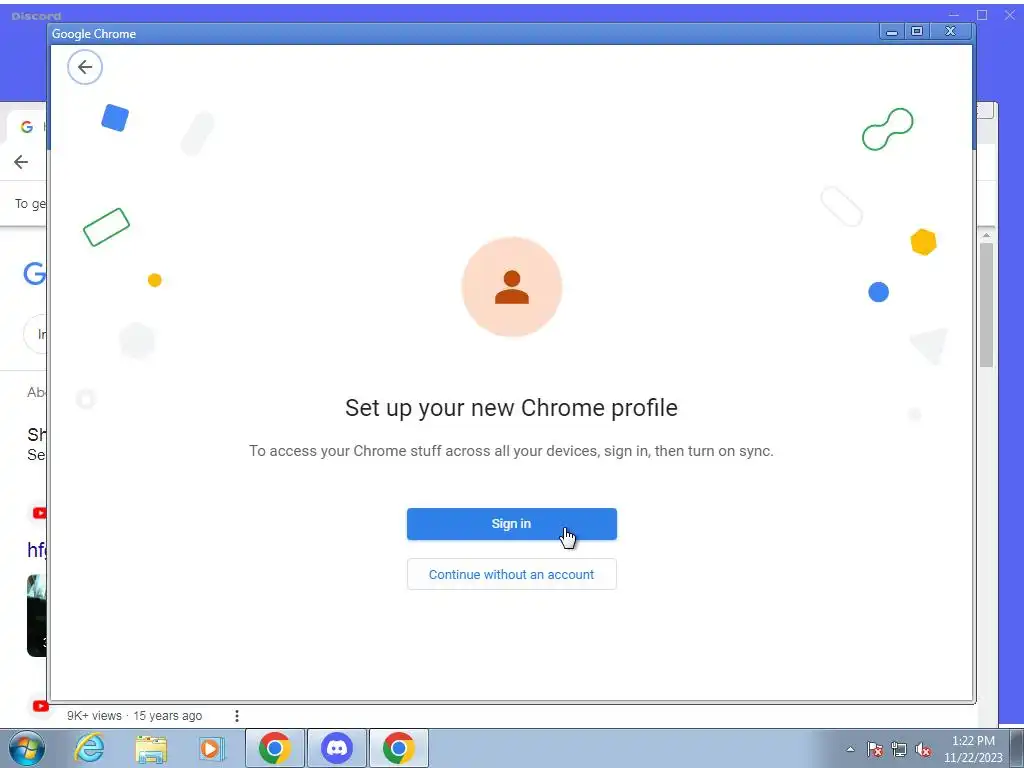1024x768 pixels.
Task: Click the profile avatar icon
Action: pyautogui.click(x=511, y=287)
